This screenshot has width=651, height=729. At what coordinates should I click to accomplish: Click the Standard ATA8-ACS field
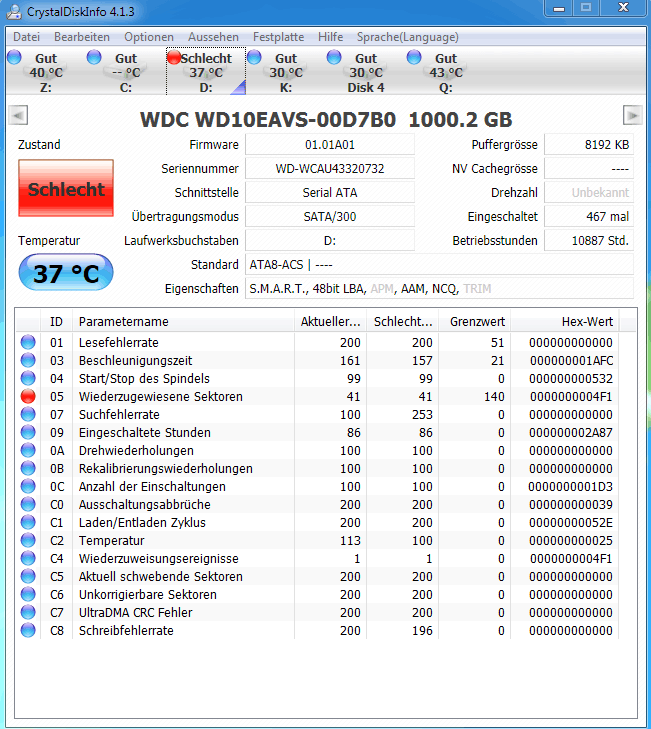point(439,265)
